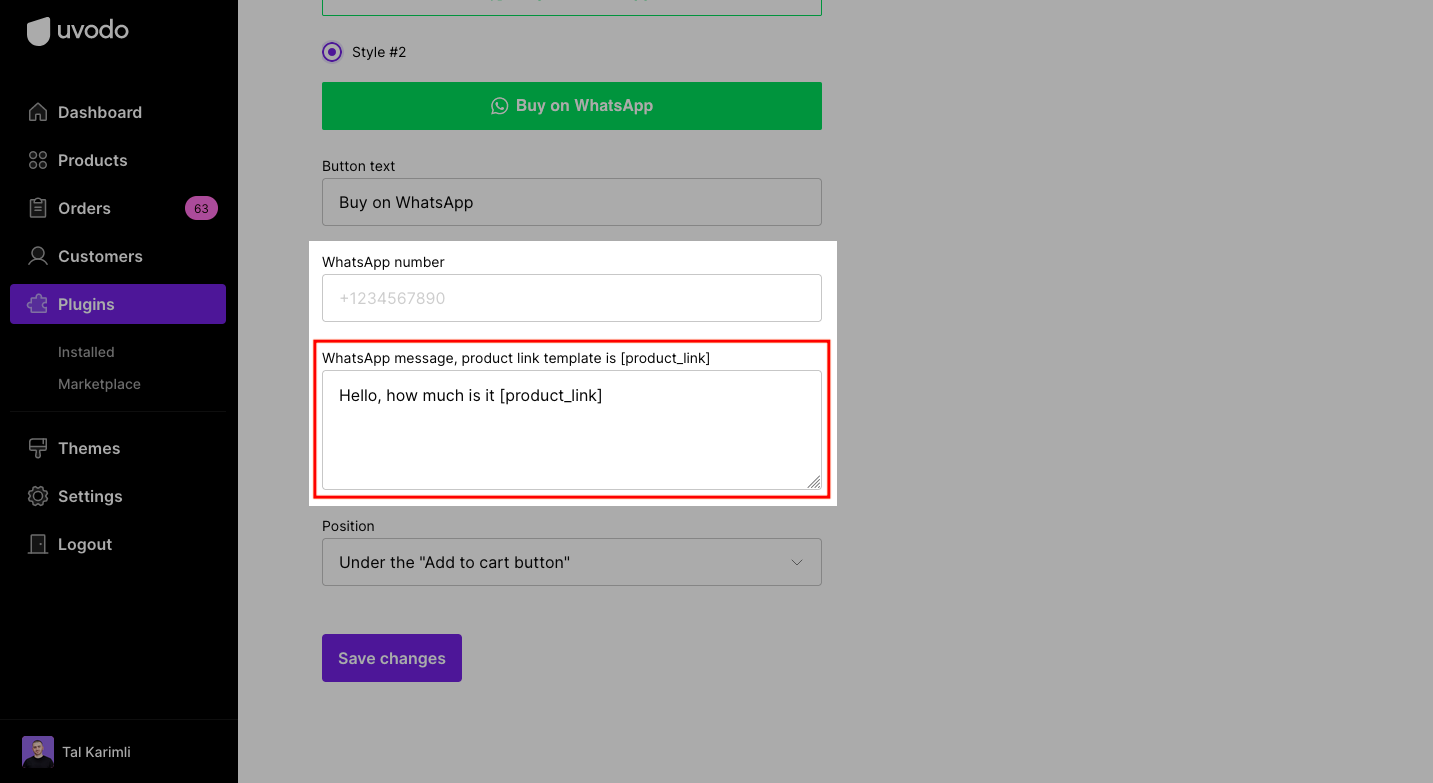Click the Orders count badge 63
The height and width of the screenshot is (783, 1433).
[x=201, y=208]
